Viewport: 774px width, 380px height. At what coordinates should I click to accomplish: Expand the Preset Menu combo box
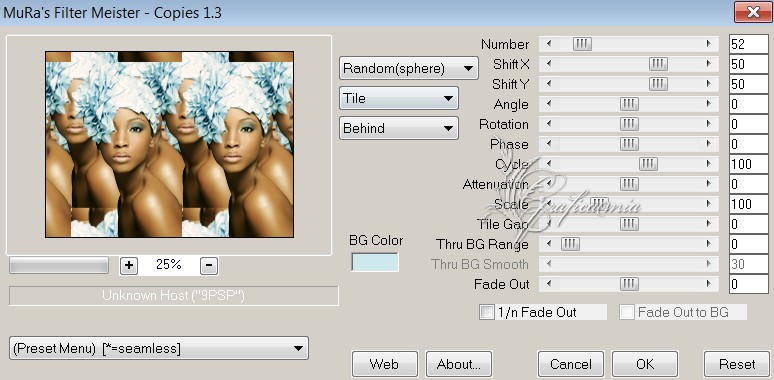[158, 348]
